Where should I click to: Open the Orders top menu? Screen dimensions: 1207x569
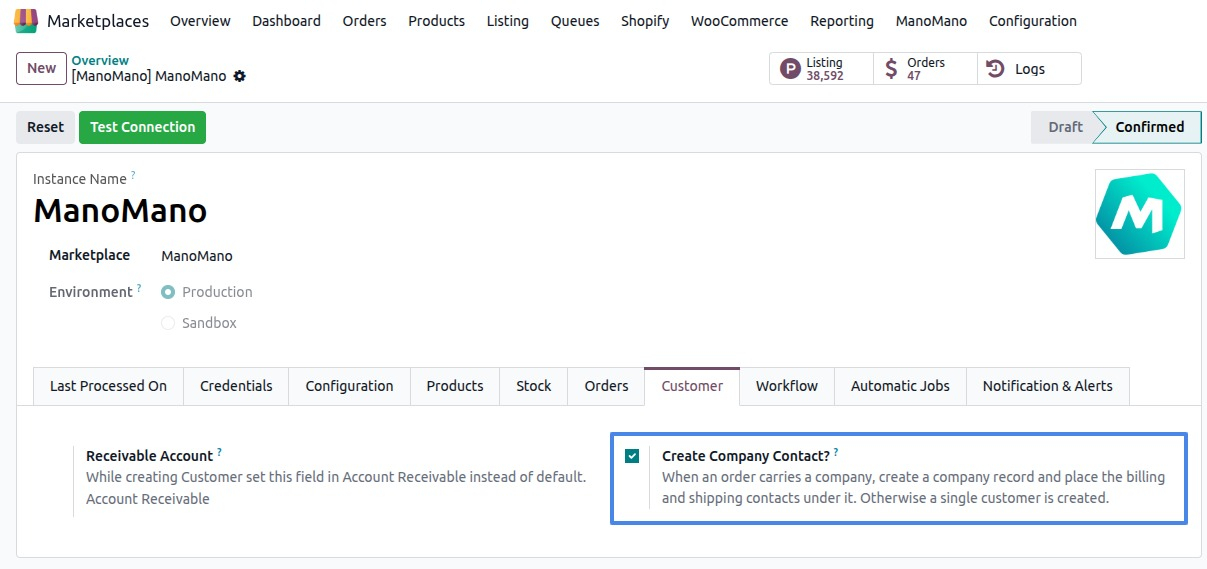tap(364, 21)
